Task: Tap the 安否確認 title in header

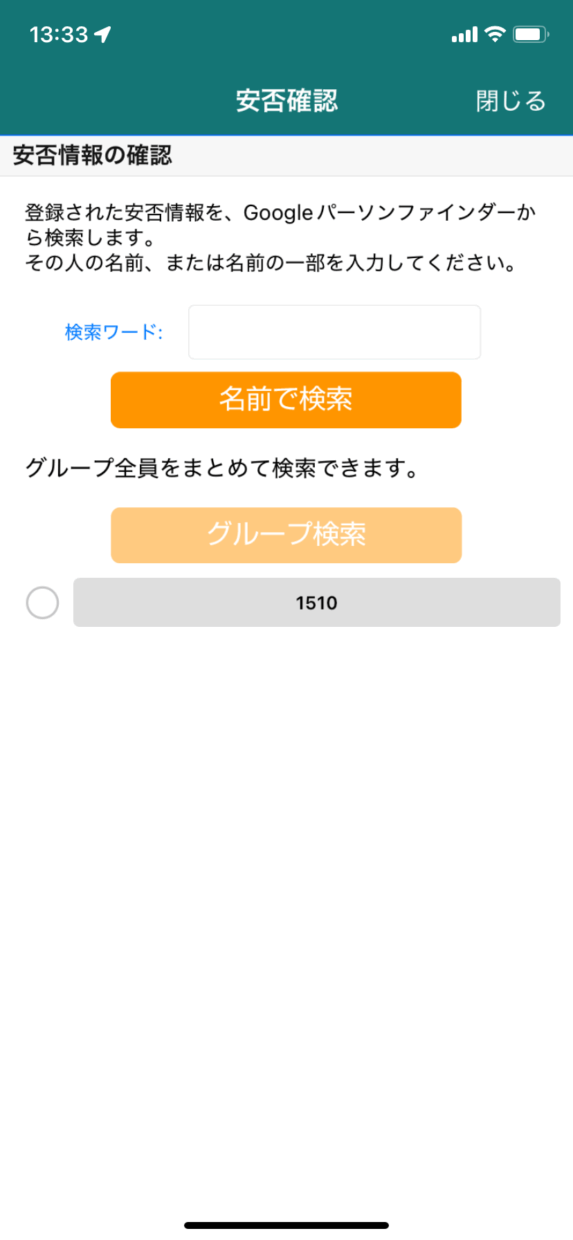Action: click(287, 101)
